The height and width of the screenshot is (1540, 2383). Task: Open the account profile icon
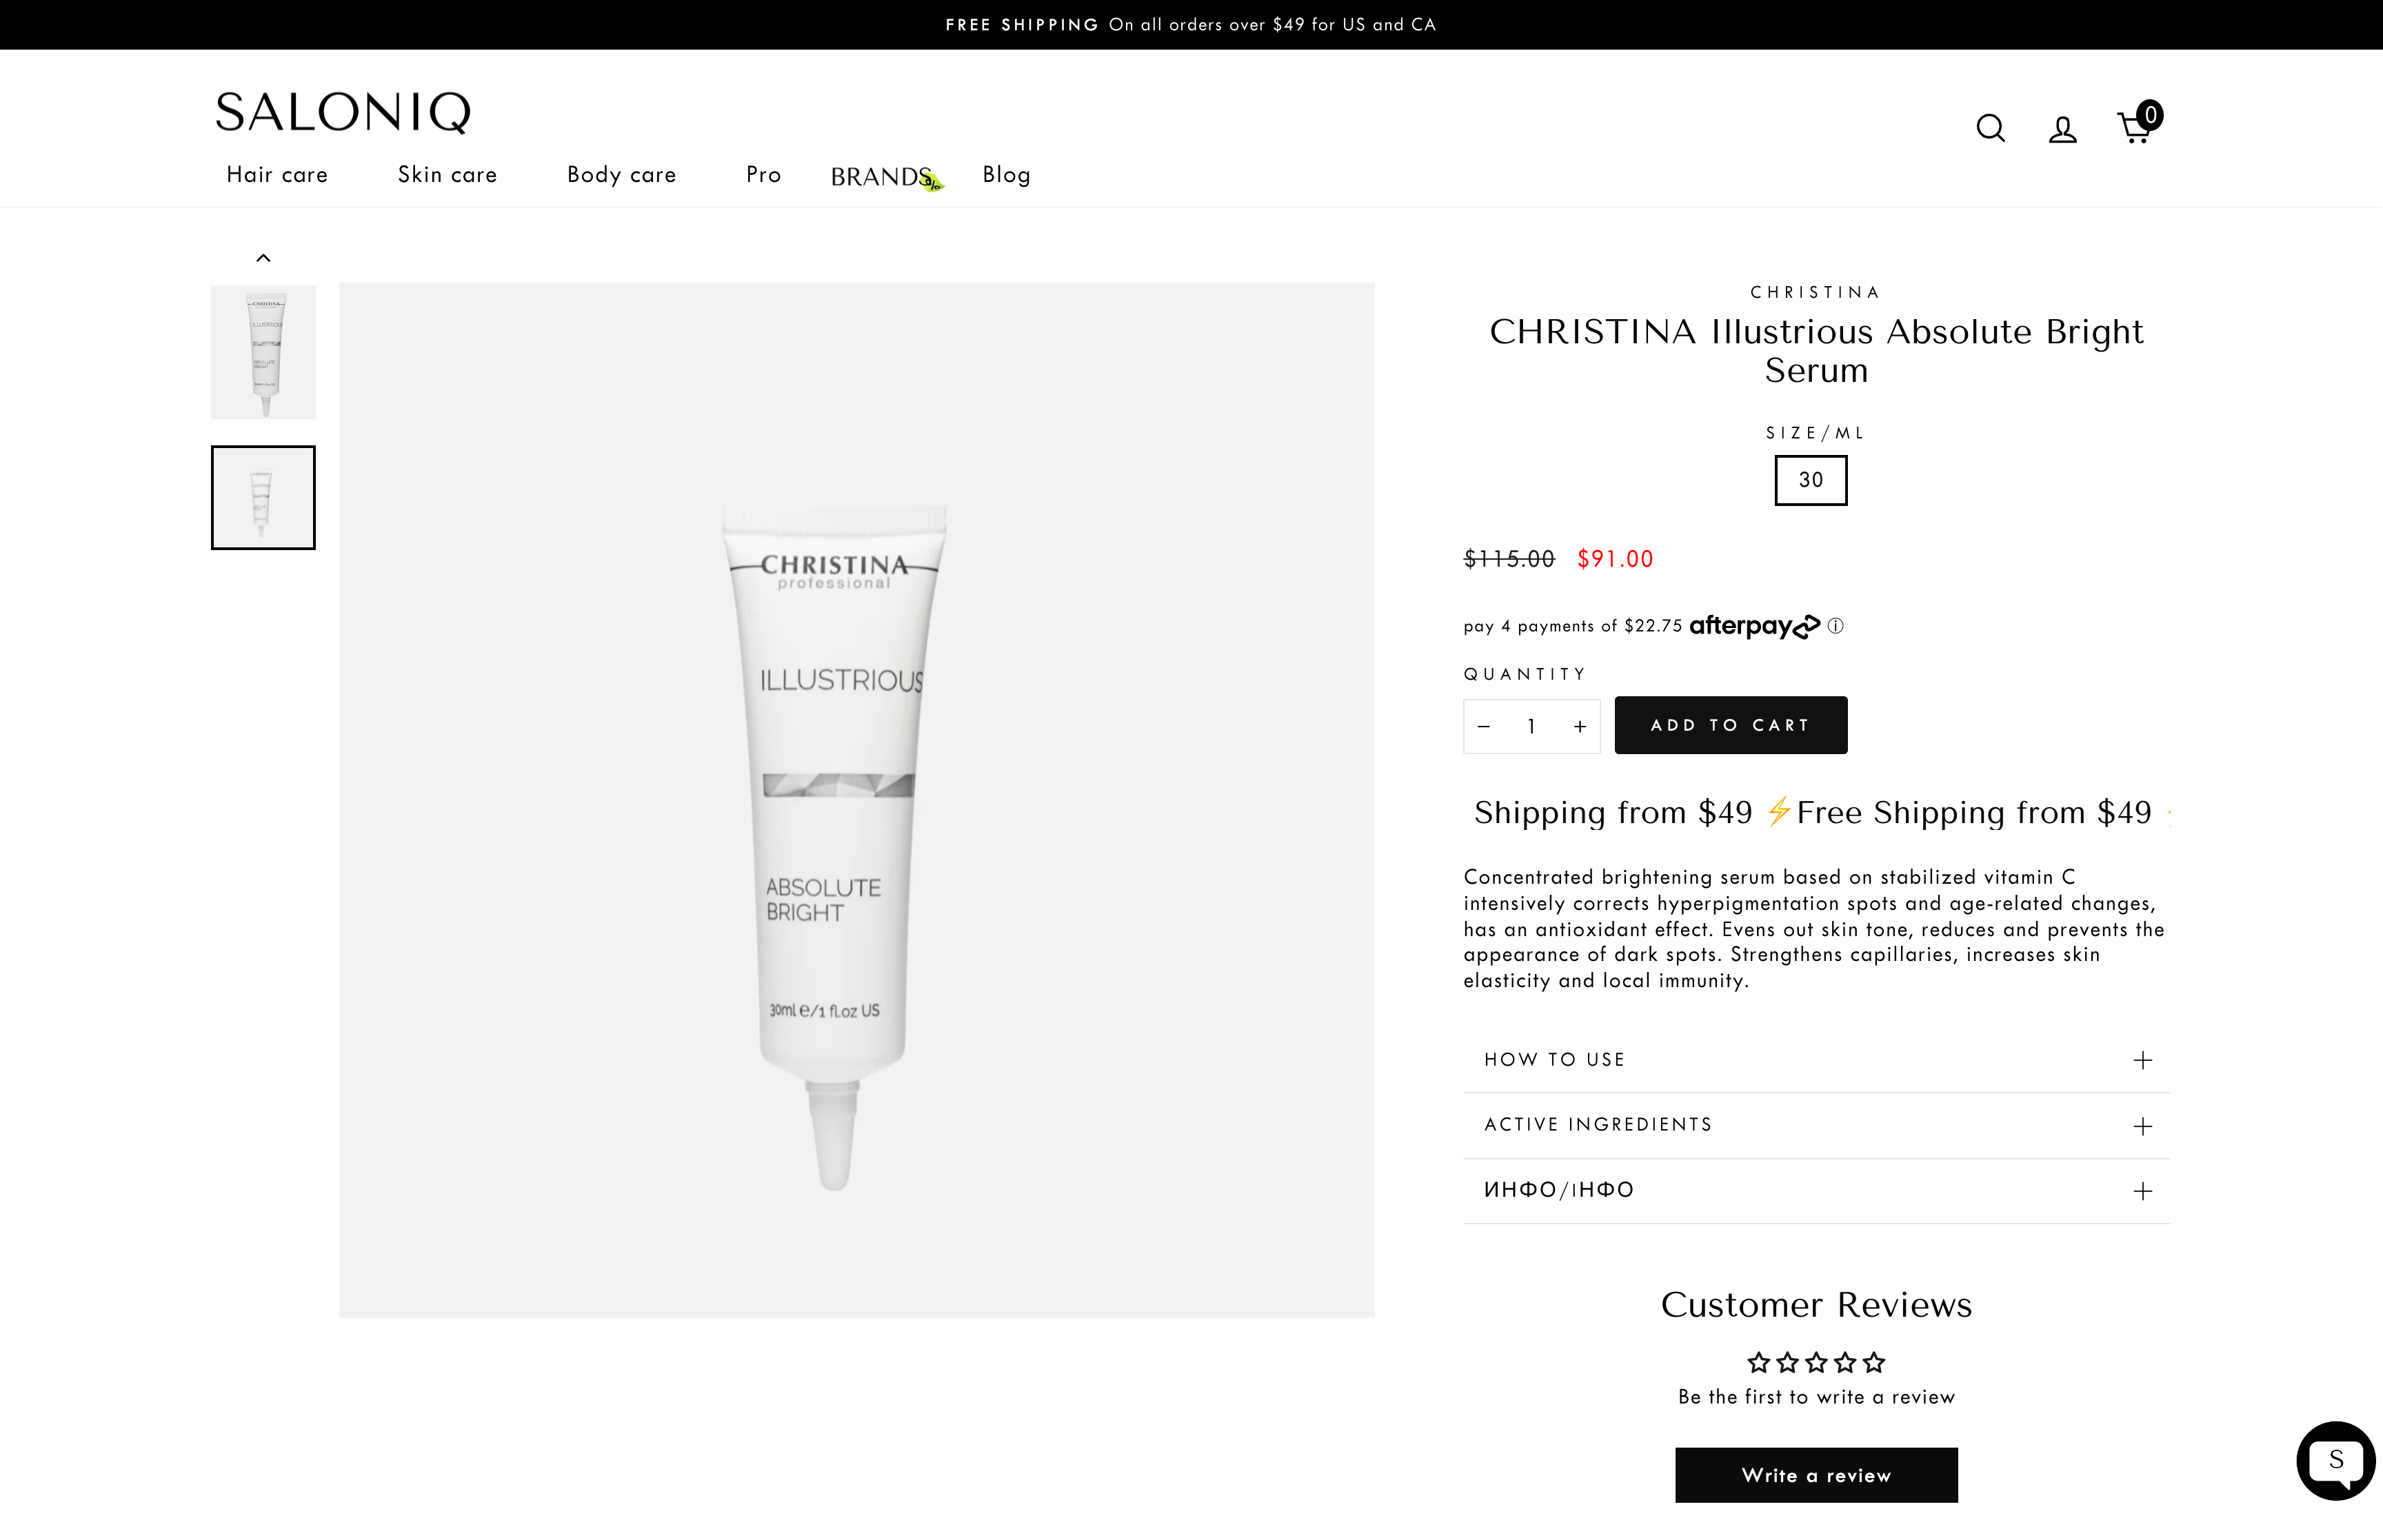(x=2062, y=129)
